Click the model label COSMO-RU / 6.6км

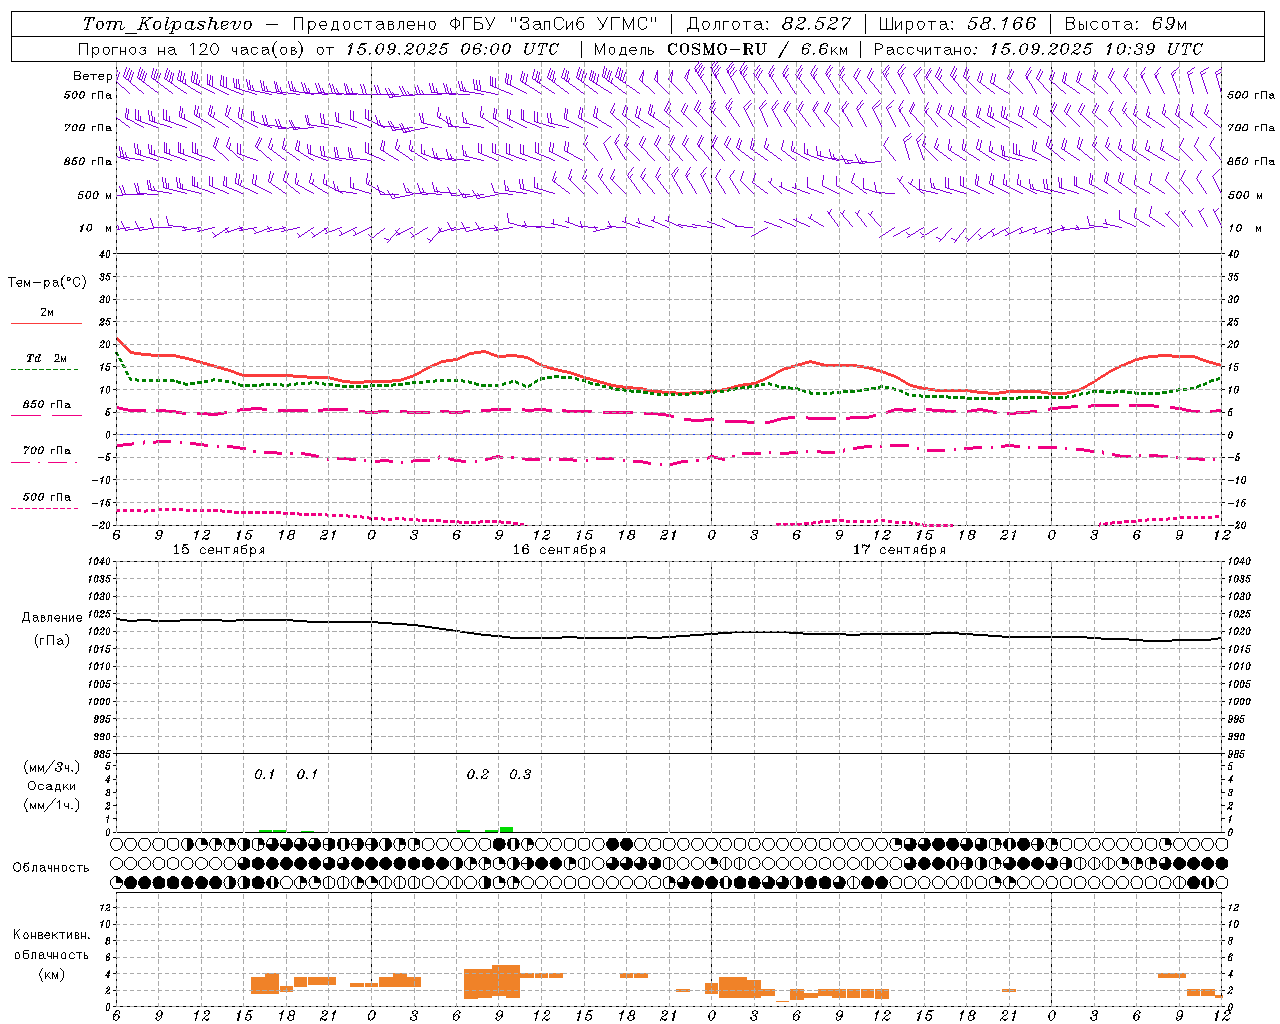758,49
